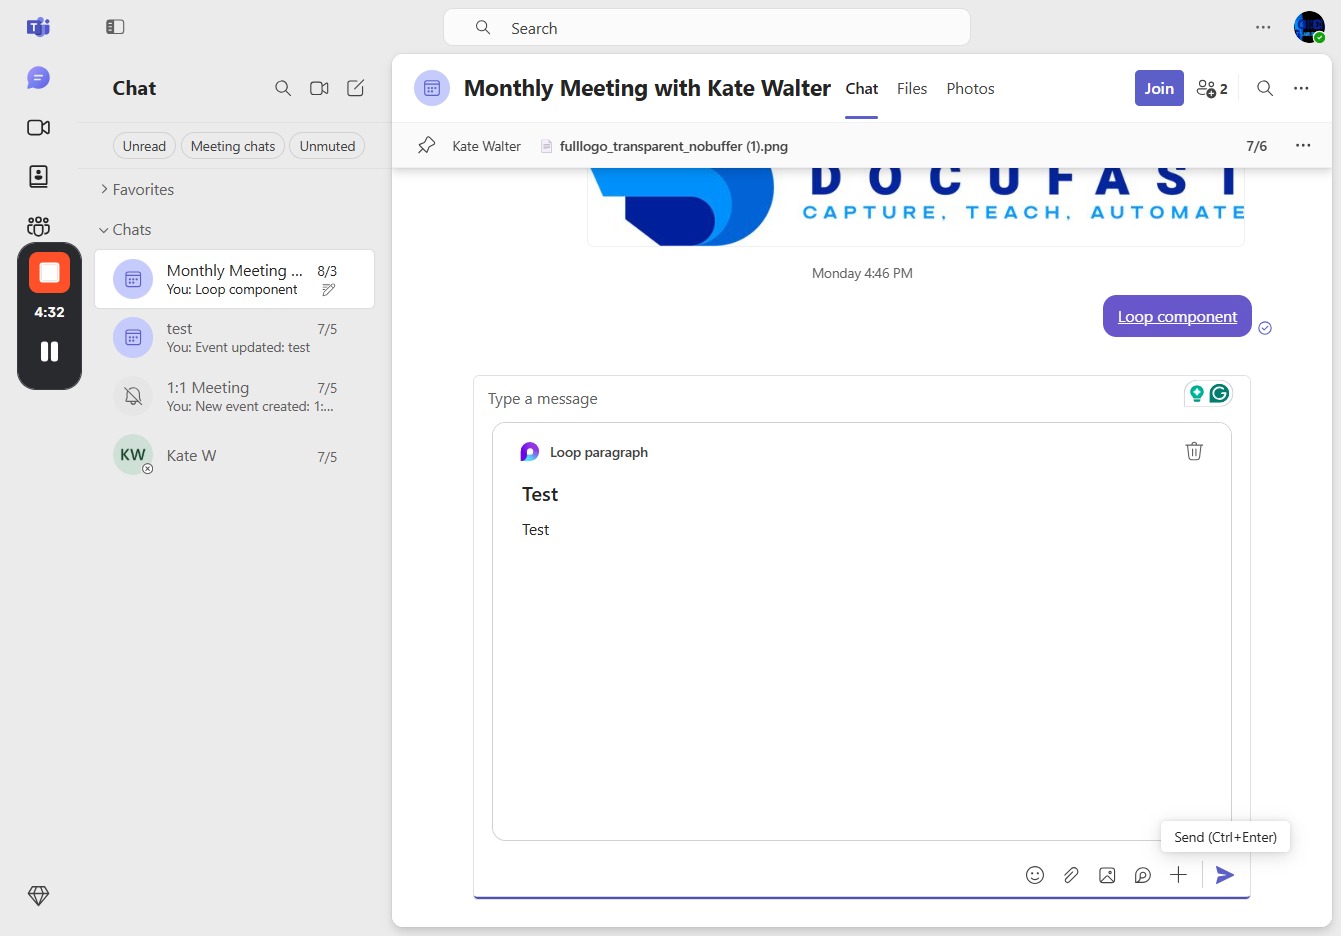Insert an image into message
The height and width of the screenshot is (936, 1341).
pos(1107,875)
